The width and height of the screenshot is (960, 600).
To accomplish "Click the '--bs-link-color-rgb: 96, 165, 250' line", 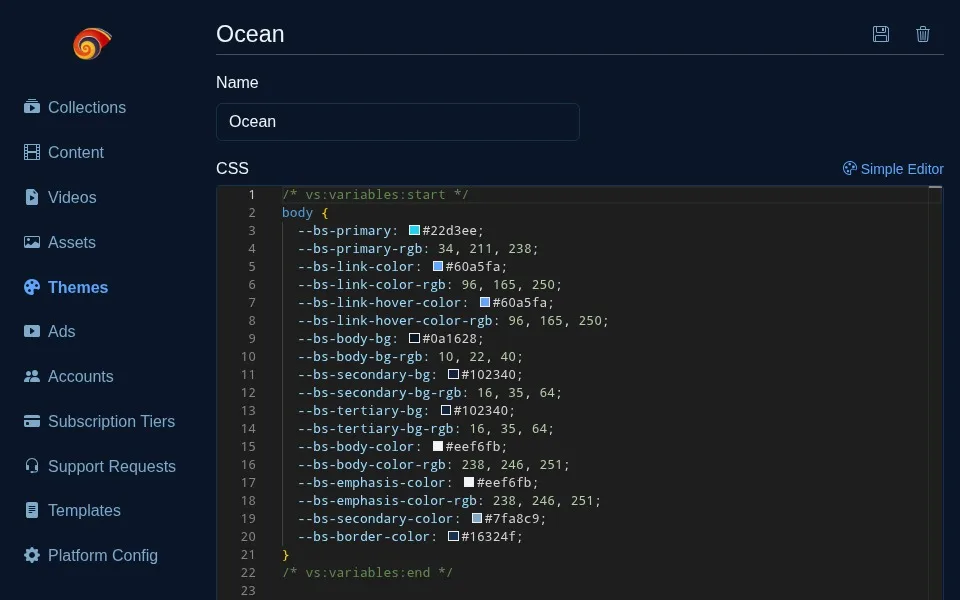I will tap(430, 285).
